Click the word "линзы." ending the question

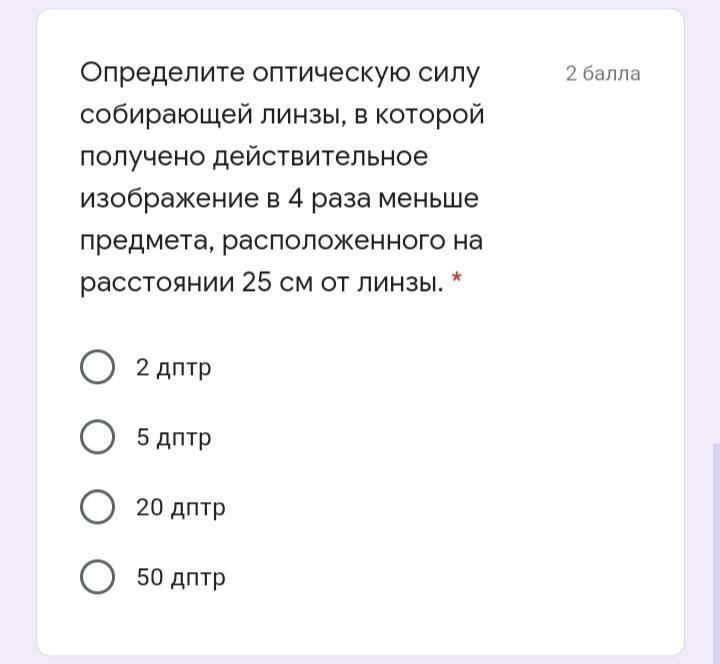click(400, 283)
